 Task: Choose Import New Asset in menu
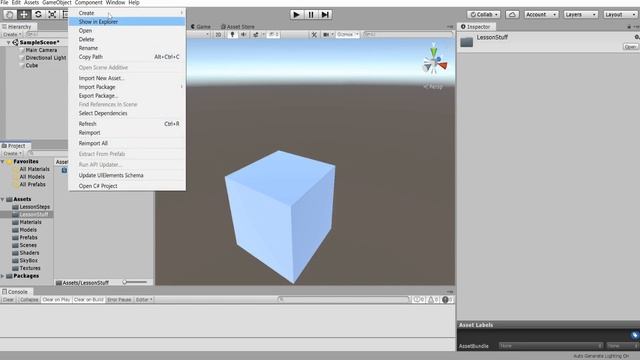(127, 78)
